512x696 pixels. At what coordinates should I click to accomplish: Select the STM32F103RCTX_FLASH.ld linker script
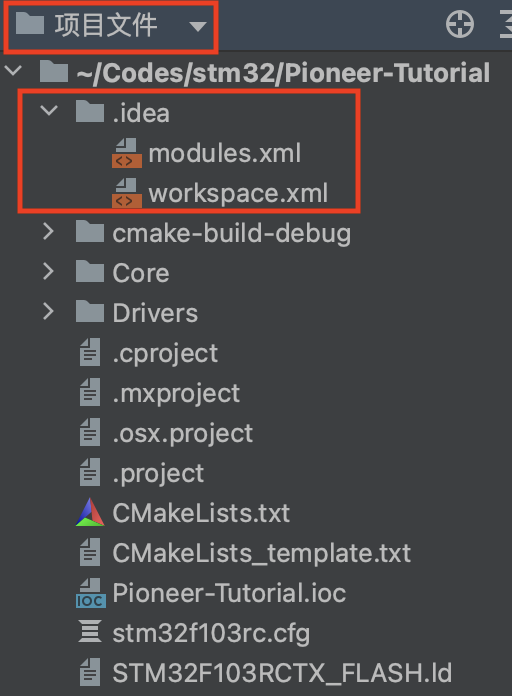point(282,673)
